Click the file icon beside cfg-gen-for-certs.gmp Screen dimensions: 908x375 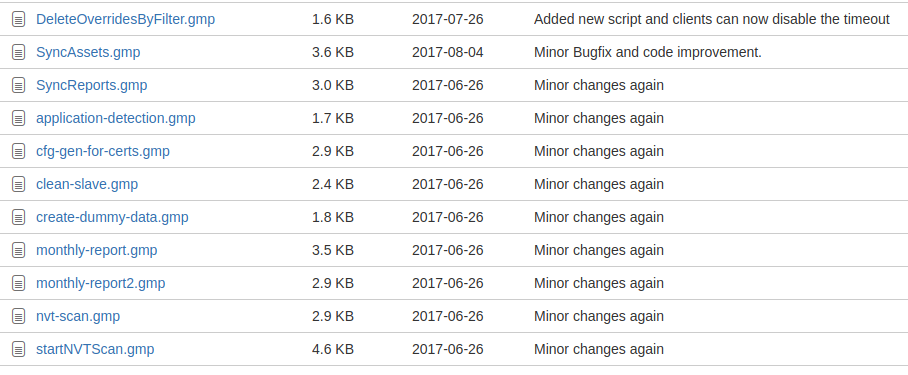19,151
